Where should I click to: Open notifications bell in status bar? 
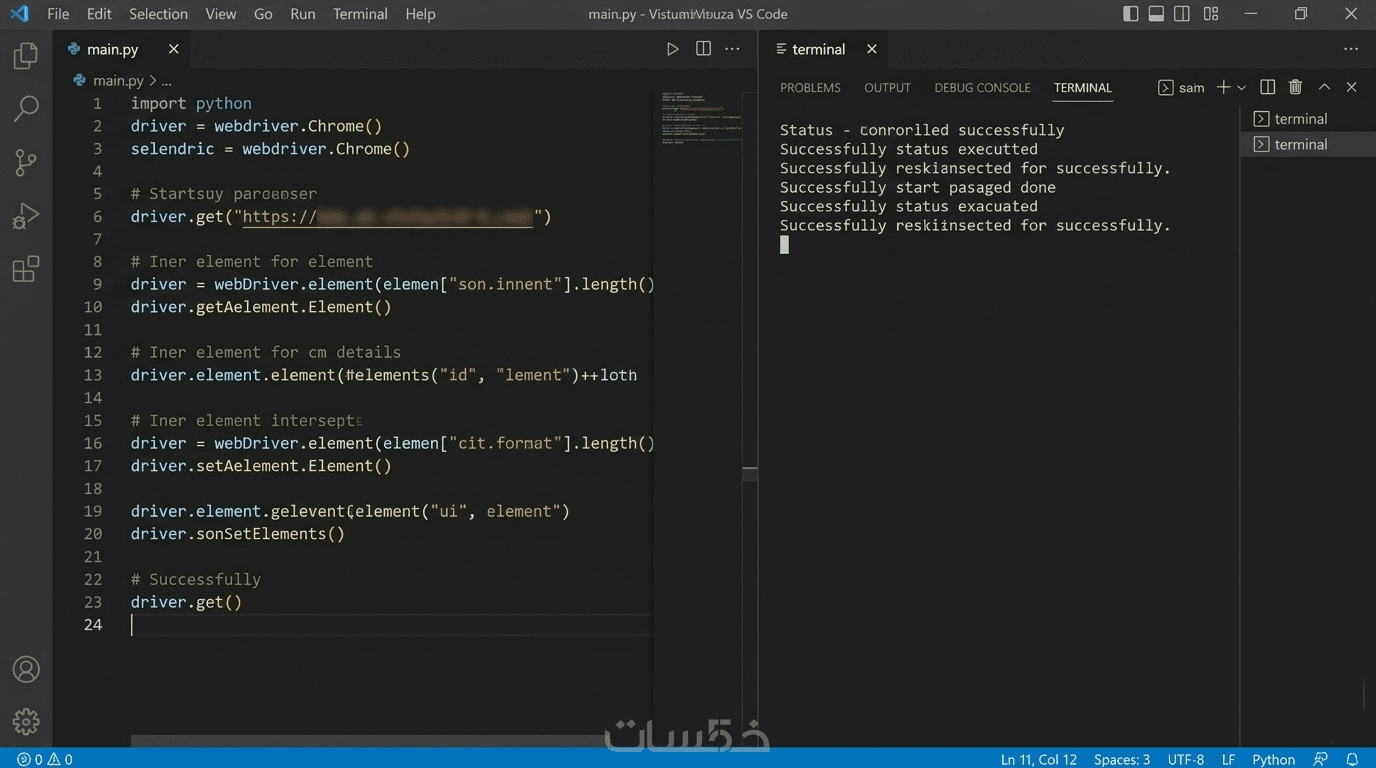[x=1352, y=759]
